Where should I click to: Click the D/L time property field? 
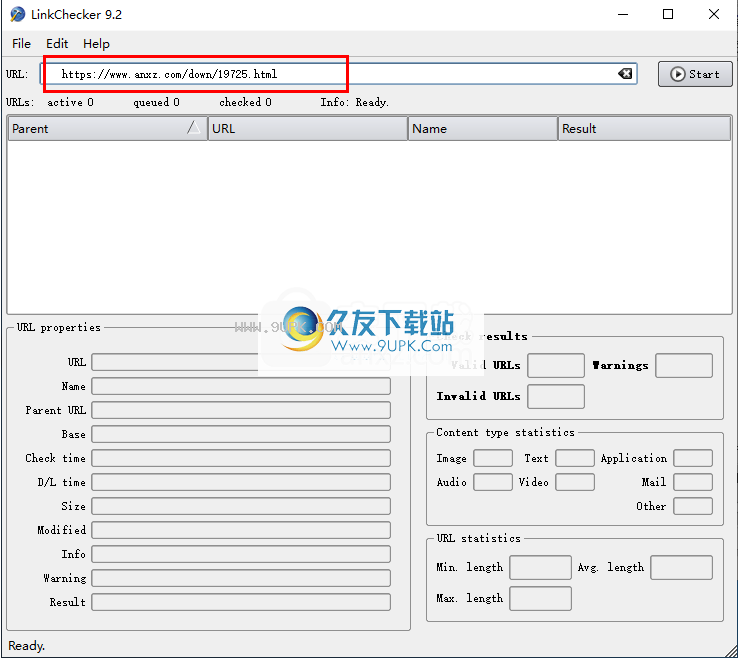click(x=241, y=482)
